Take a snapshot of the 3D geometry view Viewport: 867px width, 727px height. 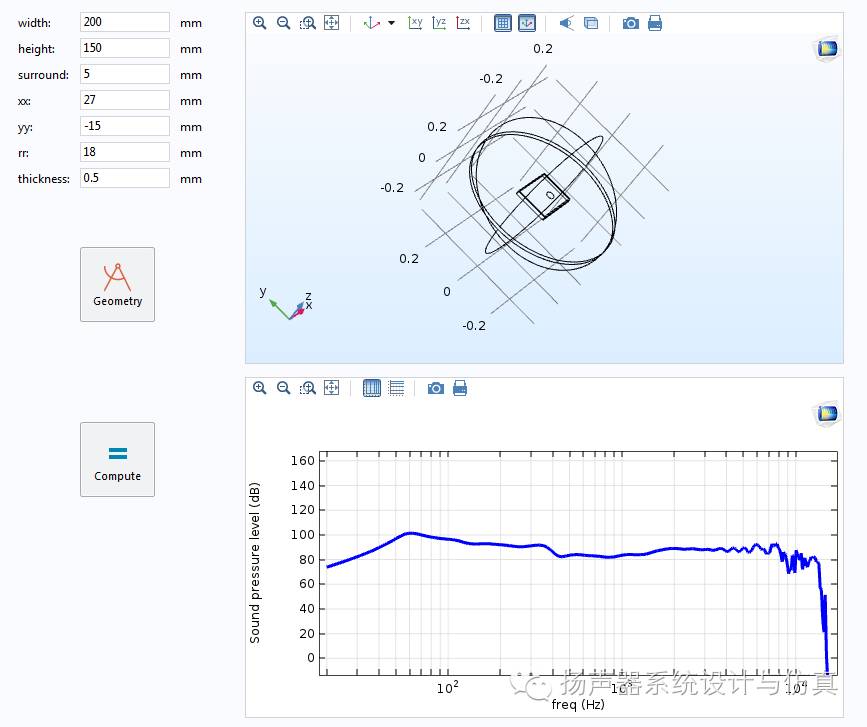[631, 23]
